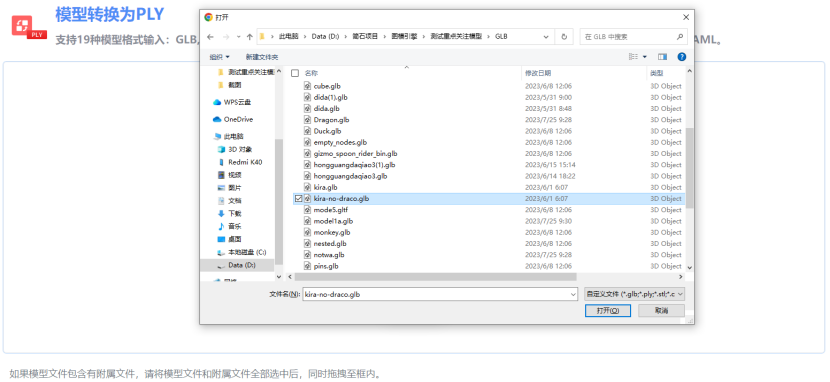This screenshot has height=382, width=830.
Task: Click the monkey.glb file icon
Action: [x=308, y=232]
